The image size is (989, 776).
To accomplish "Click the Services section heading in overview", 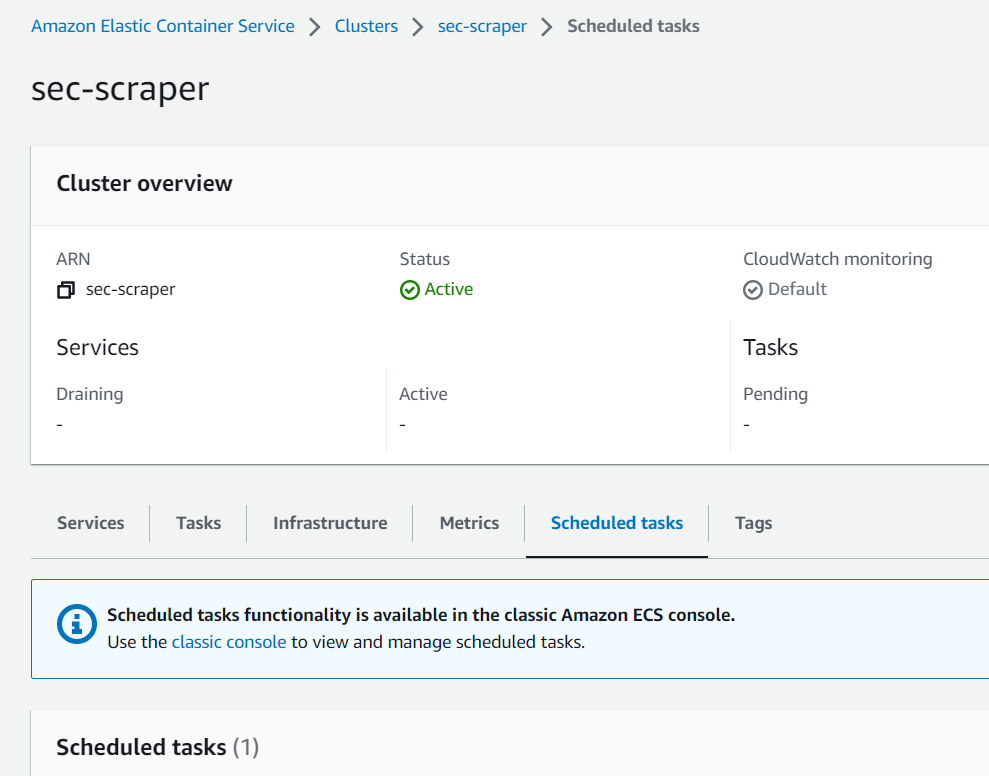I will (x=98, y=348).
